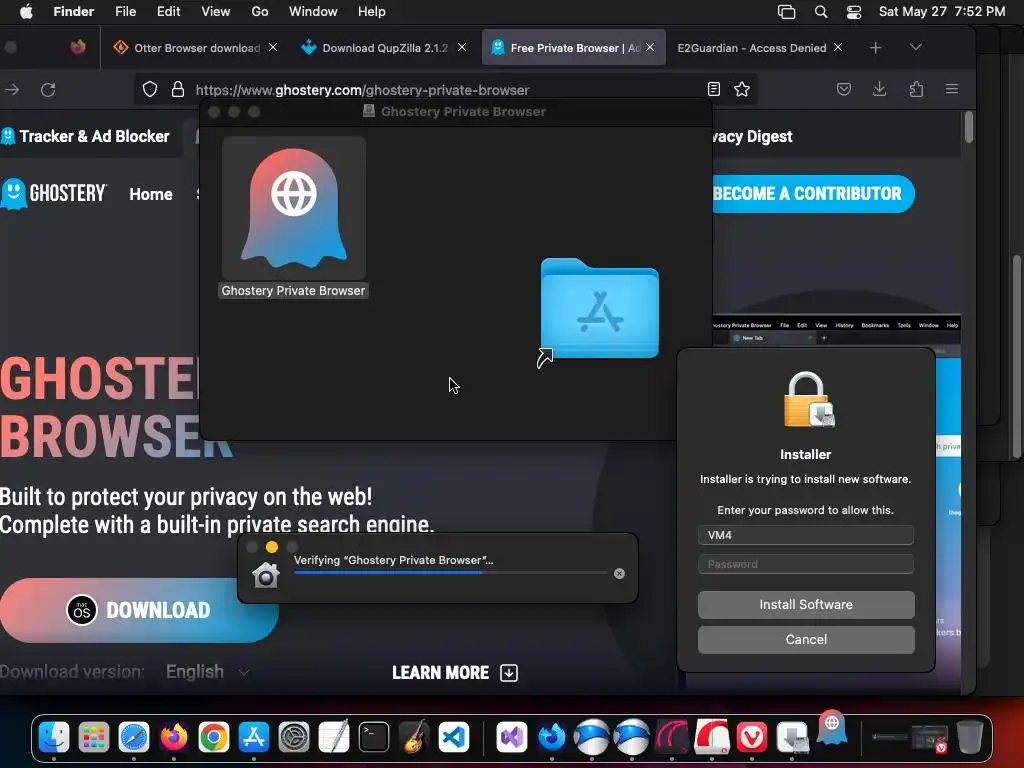This screenshot has height=768, width=1024.
Task: Expand the list all tabs chevron
Action: [916, 47]
